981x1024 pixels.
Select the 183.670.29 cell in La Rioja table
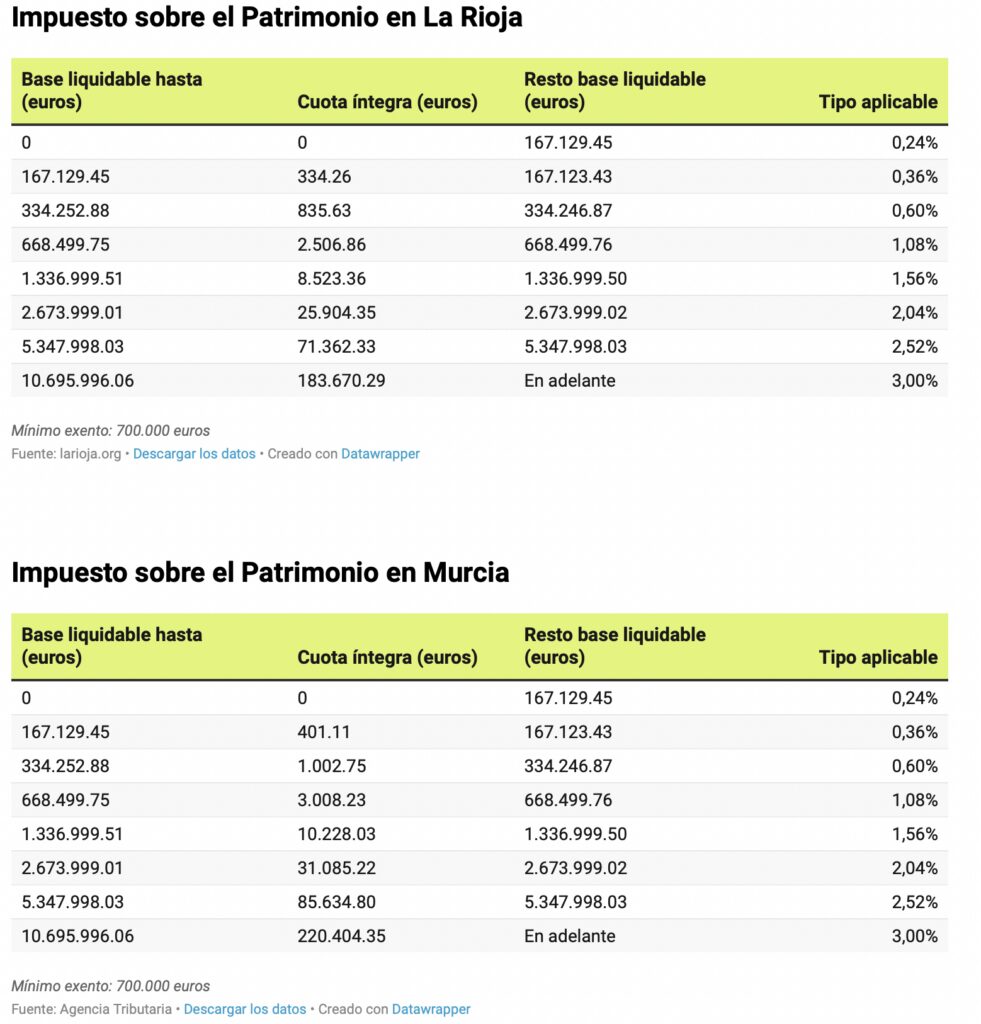point(341,381)
